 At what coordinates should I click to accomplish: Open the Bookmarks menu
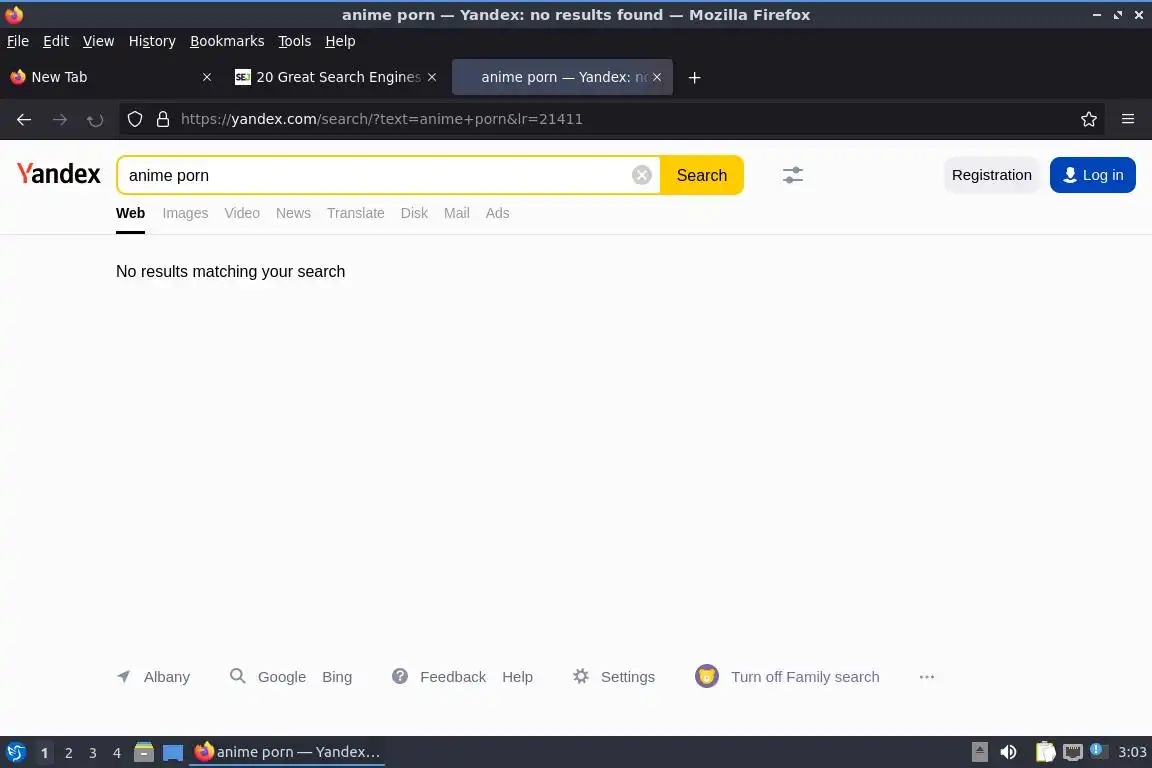tap(227, 41)
